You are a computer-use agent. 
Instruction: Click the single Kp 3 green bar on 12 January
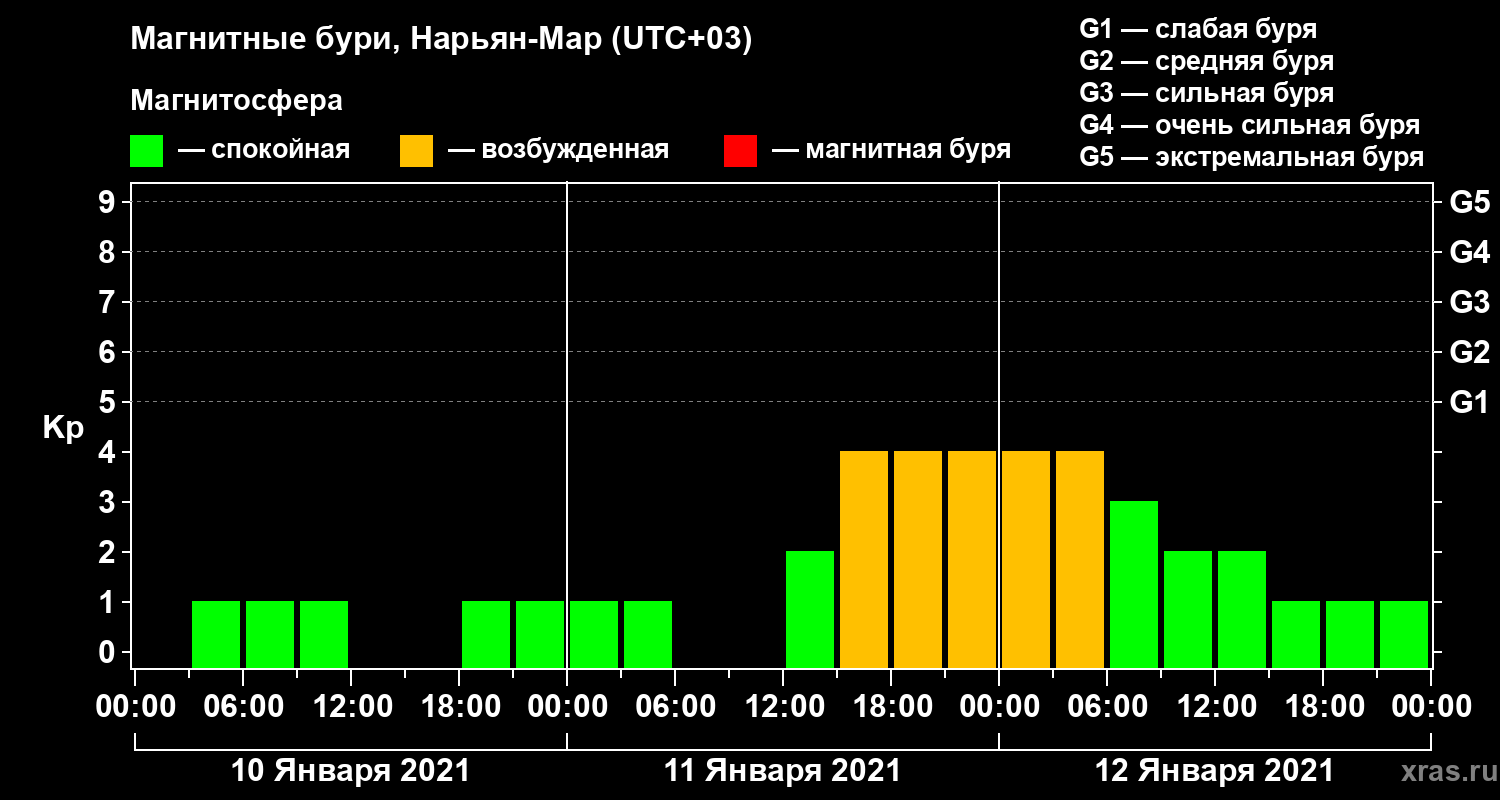tap(1134, 584)
